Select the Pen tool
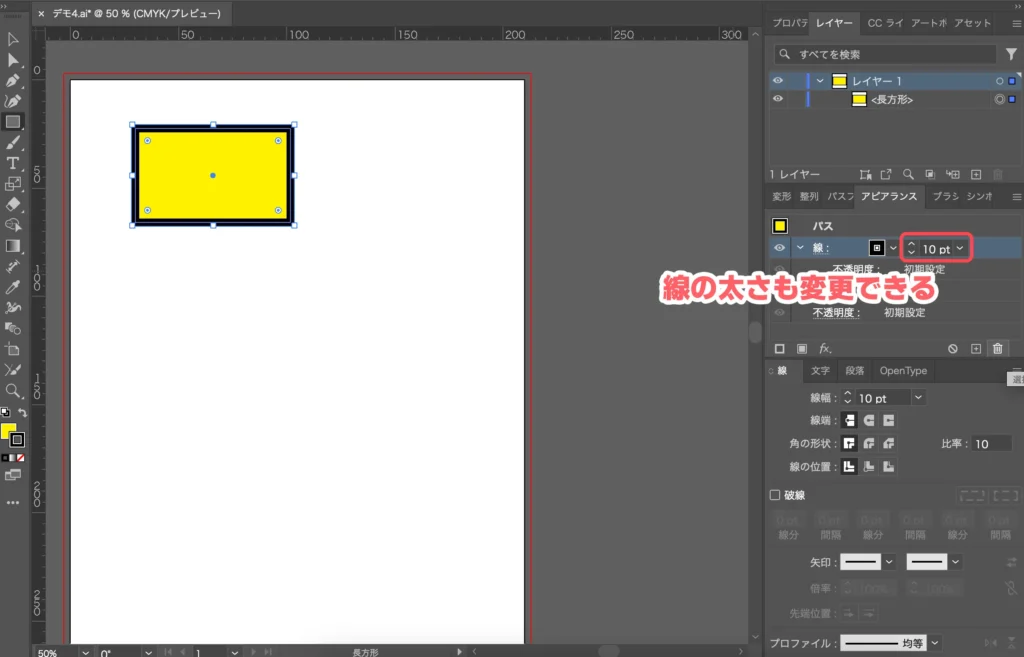The image size is (1024, 657). pos(13,81)
